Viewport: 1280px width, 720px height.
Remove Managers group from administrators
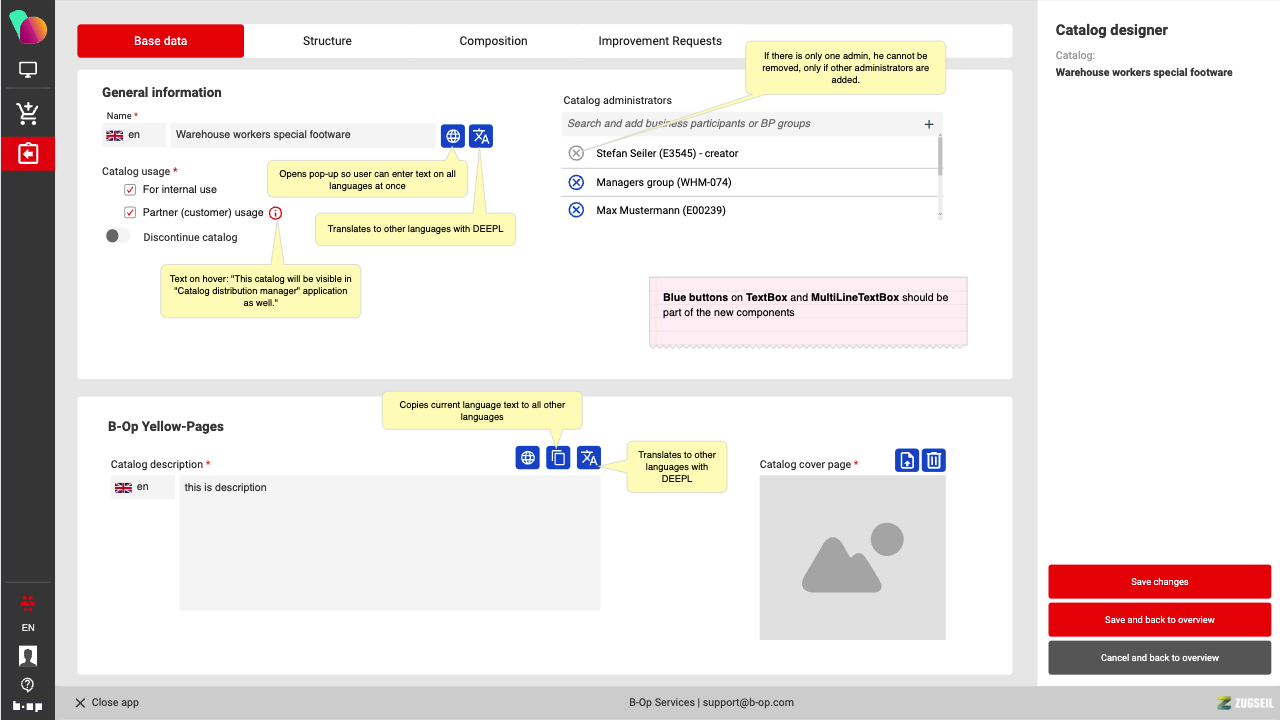pyautogui.click(x=576, y=182)
